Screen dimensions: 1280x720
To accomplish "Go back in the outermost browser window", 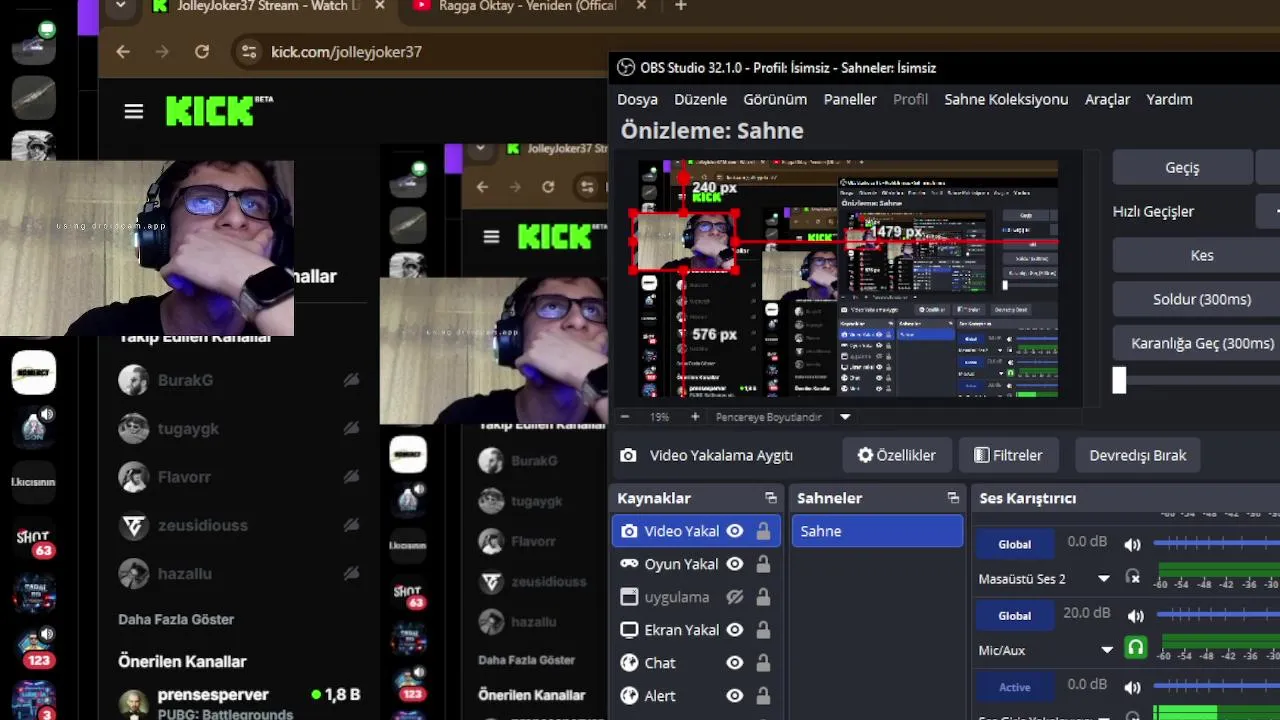I will click(x=123, y=52).
